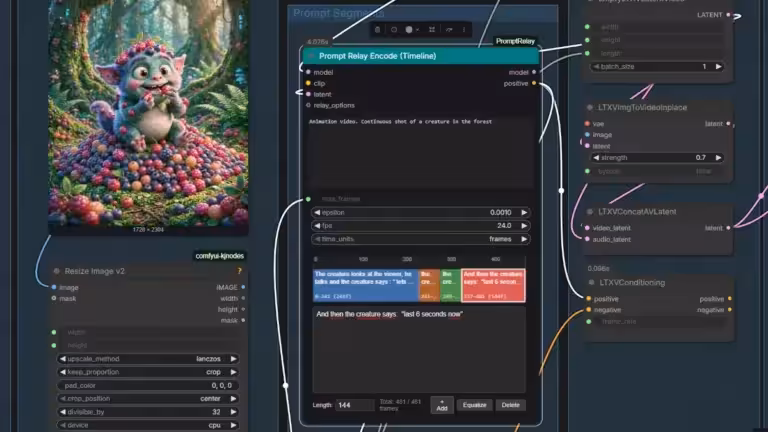
Task: Collapse the LTXVConditioning node
Action: click(x=591, y=283)
